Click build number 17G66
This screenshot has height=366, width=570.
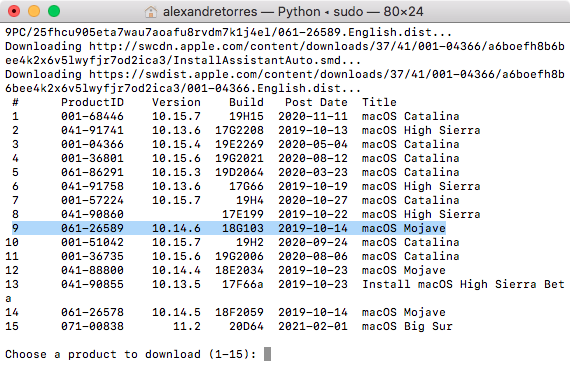pos(246,186)
